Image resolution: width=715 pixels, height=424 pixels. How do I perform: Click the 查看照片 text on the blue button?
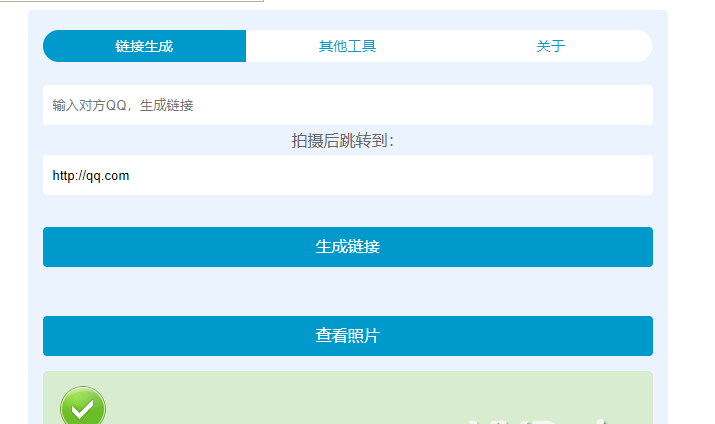(347, 336)
